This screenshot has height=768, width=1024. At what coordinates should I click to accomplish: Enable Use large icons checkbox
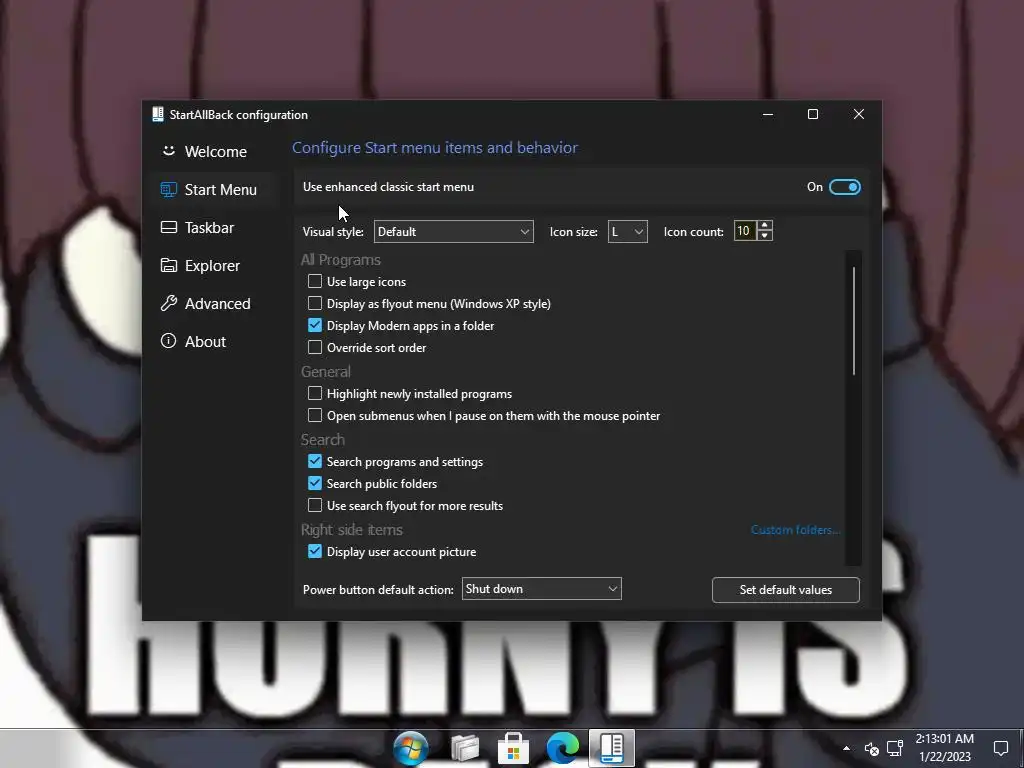(x=315, y=281)
